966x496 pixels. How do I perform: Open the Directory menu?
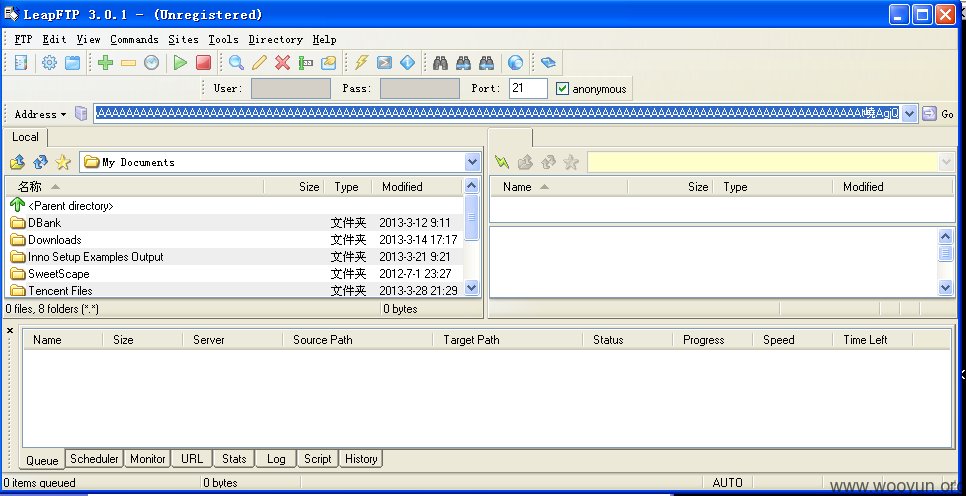pyautogui.click(x=275, y=39)
